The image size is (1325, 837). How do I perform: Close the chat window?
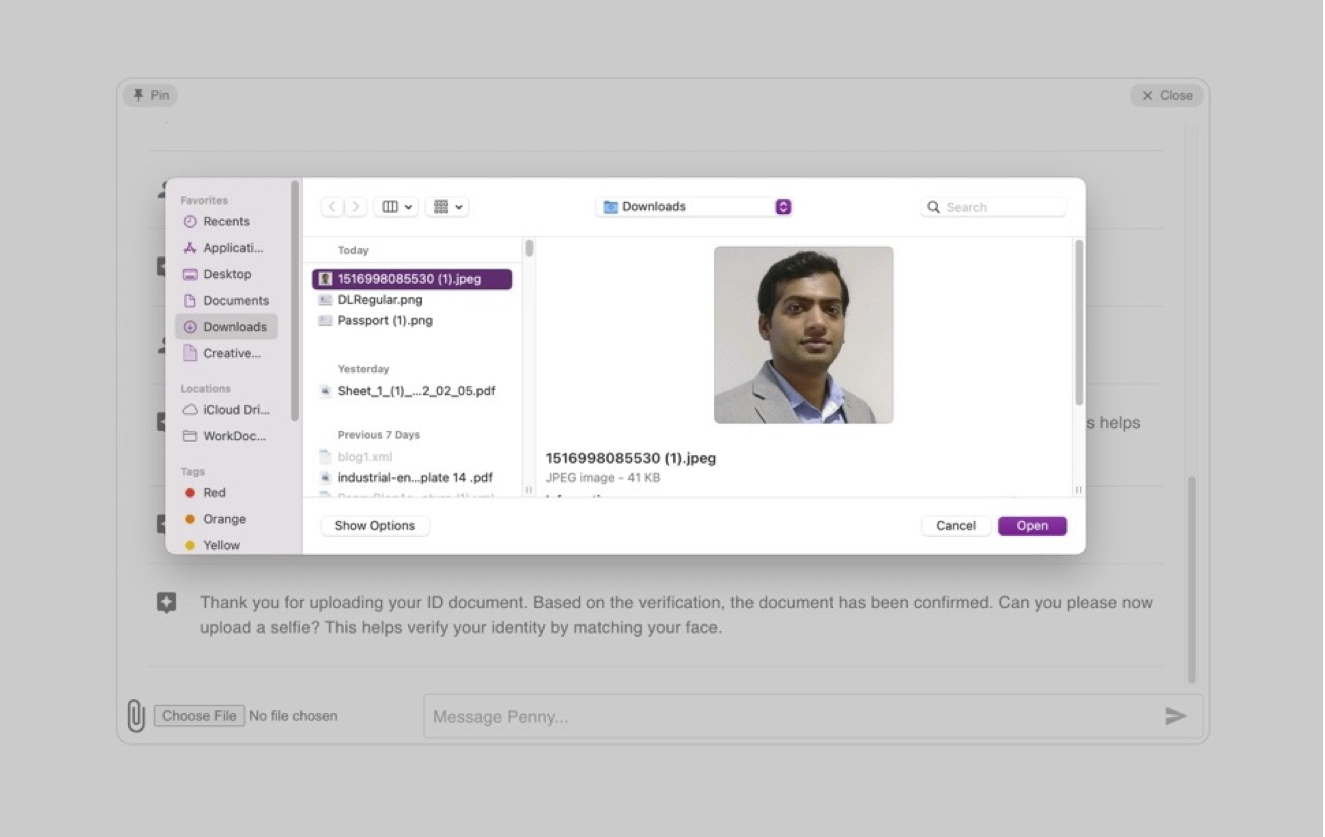[x=1167, y=95]
